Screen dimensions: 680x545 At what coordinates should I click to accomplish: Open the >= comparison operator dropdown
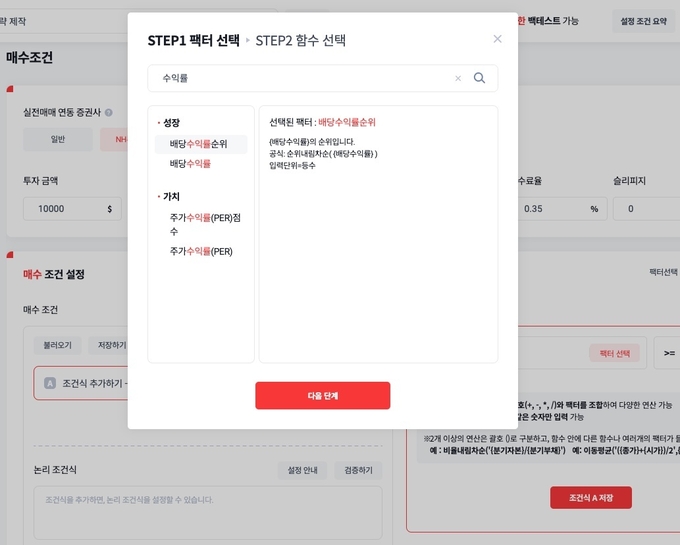tap(668, 353)
